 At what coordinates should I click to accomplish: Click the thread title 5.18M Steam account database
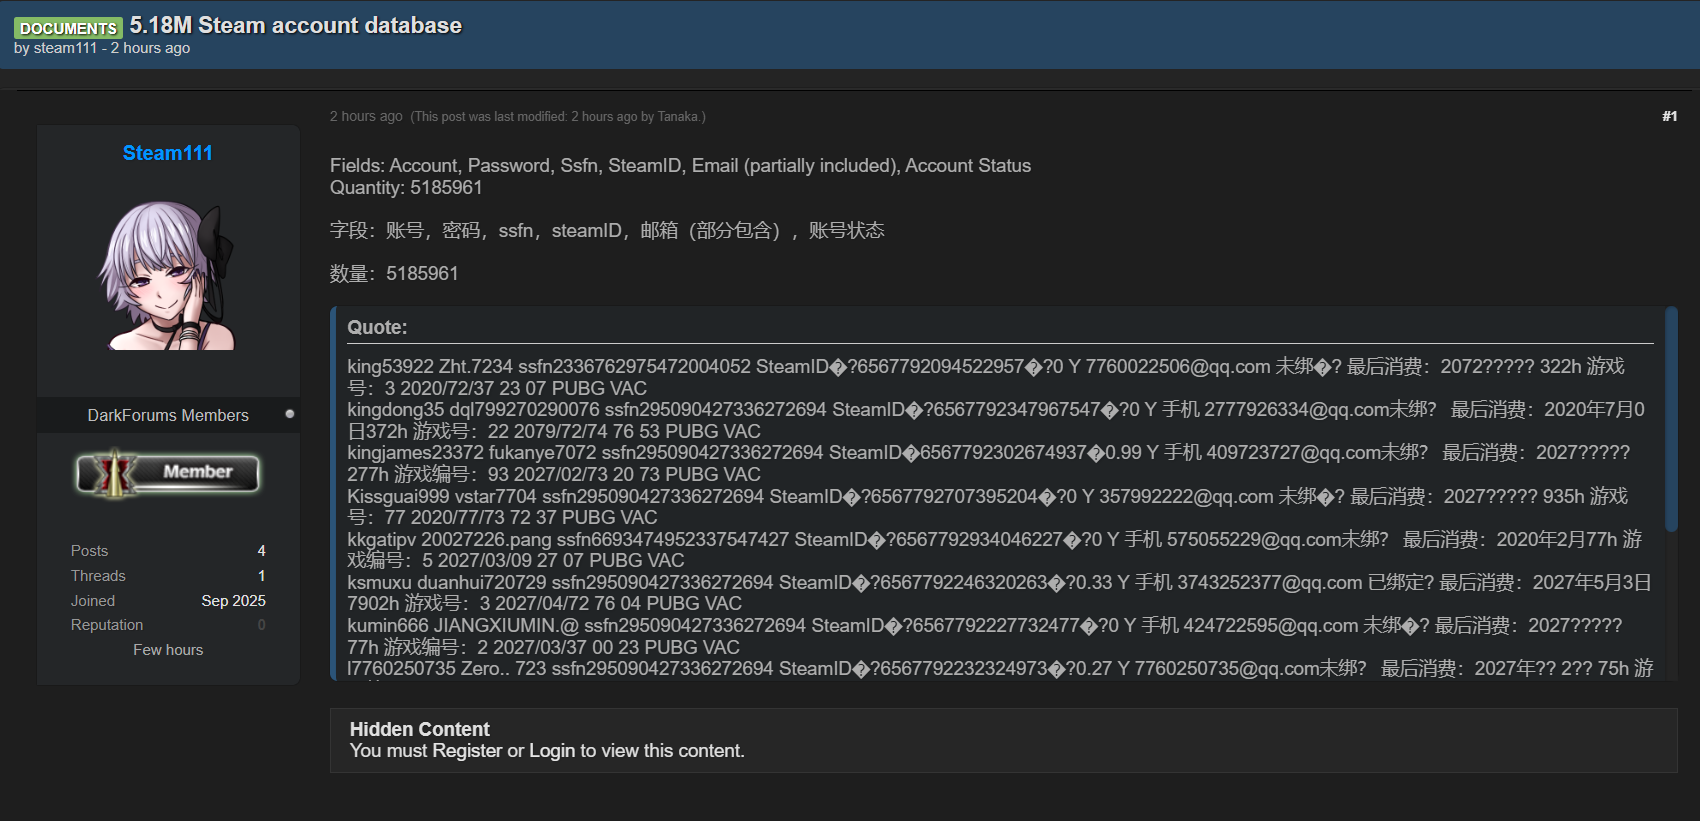[296, 25]
